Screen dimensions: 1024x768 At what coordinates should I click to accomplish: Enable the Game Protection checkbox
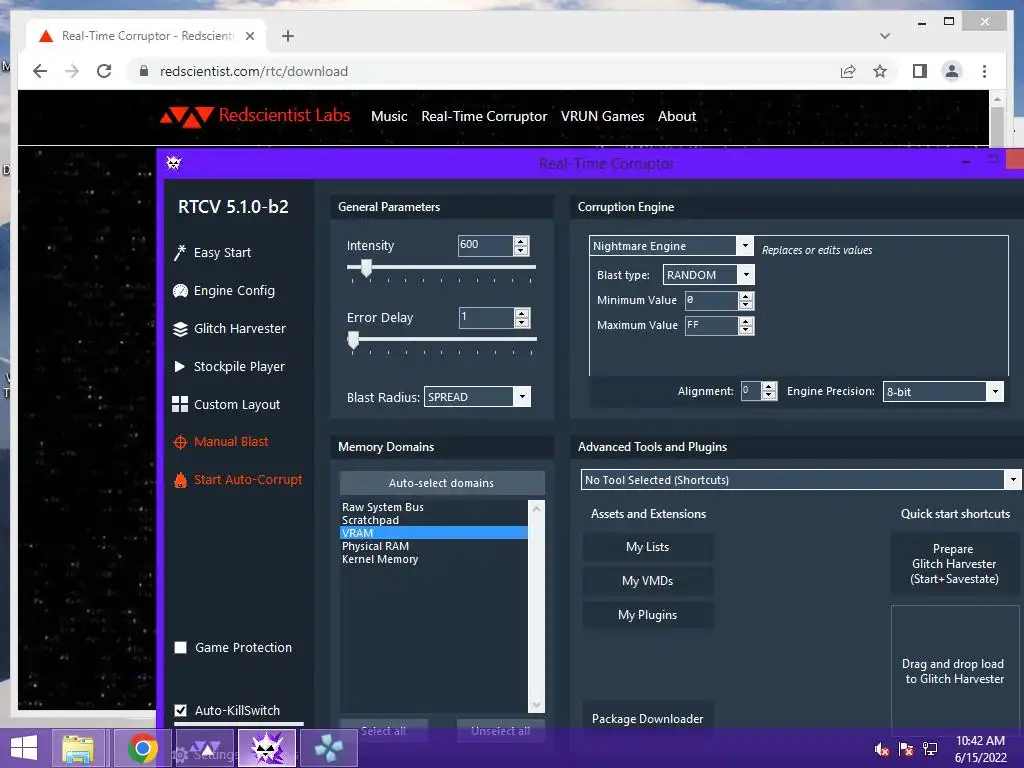coord(181,647)
